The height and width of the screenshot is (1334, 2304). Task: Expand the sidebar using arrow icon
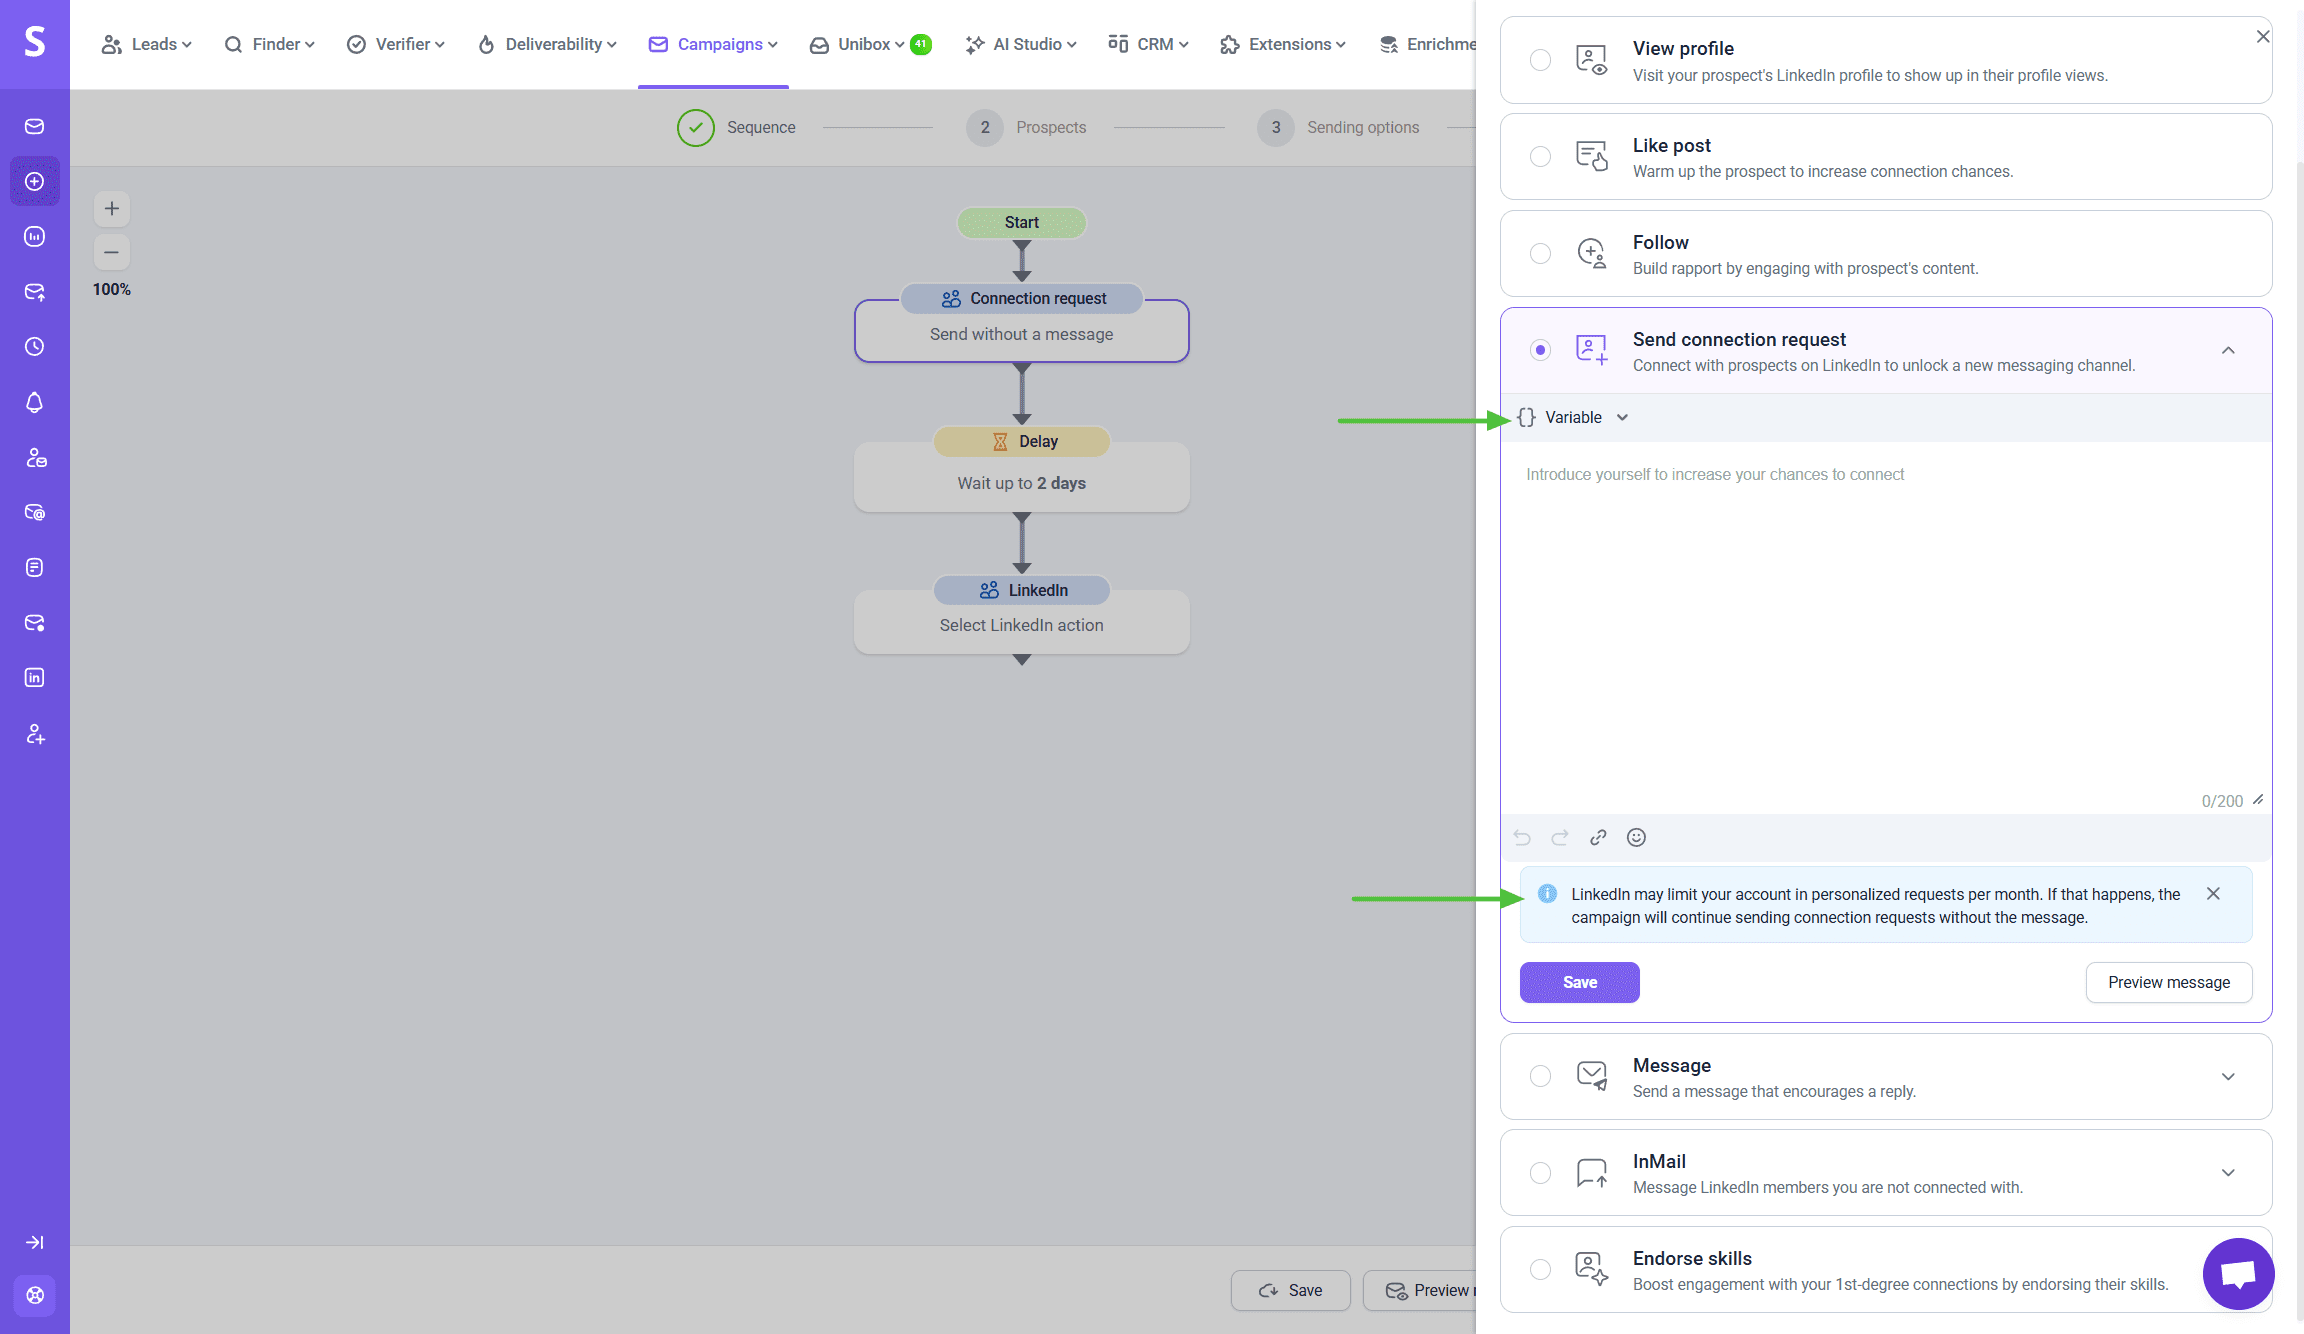(x=35, y=1242)
